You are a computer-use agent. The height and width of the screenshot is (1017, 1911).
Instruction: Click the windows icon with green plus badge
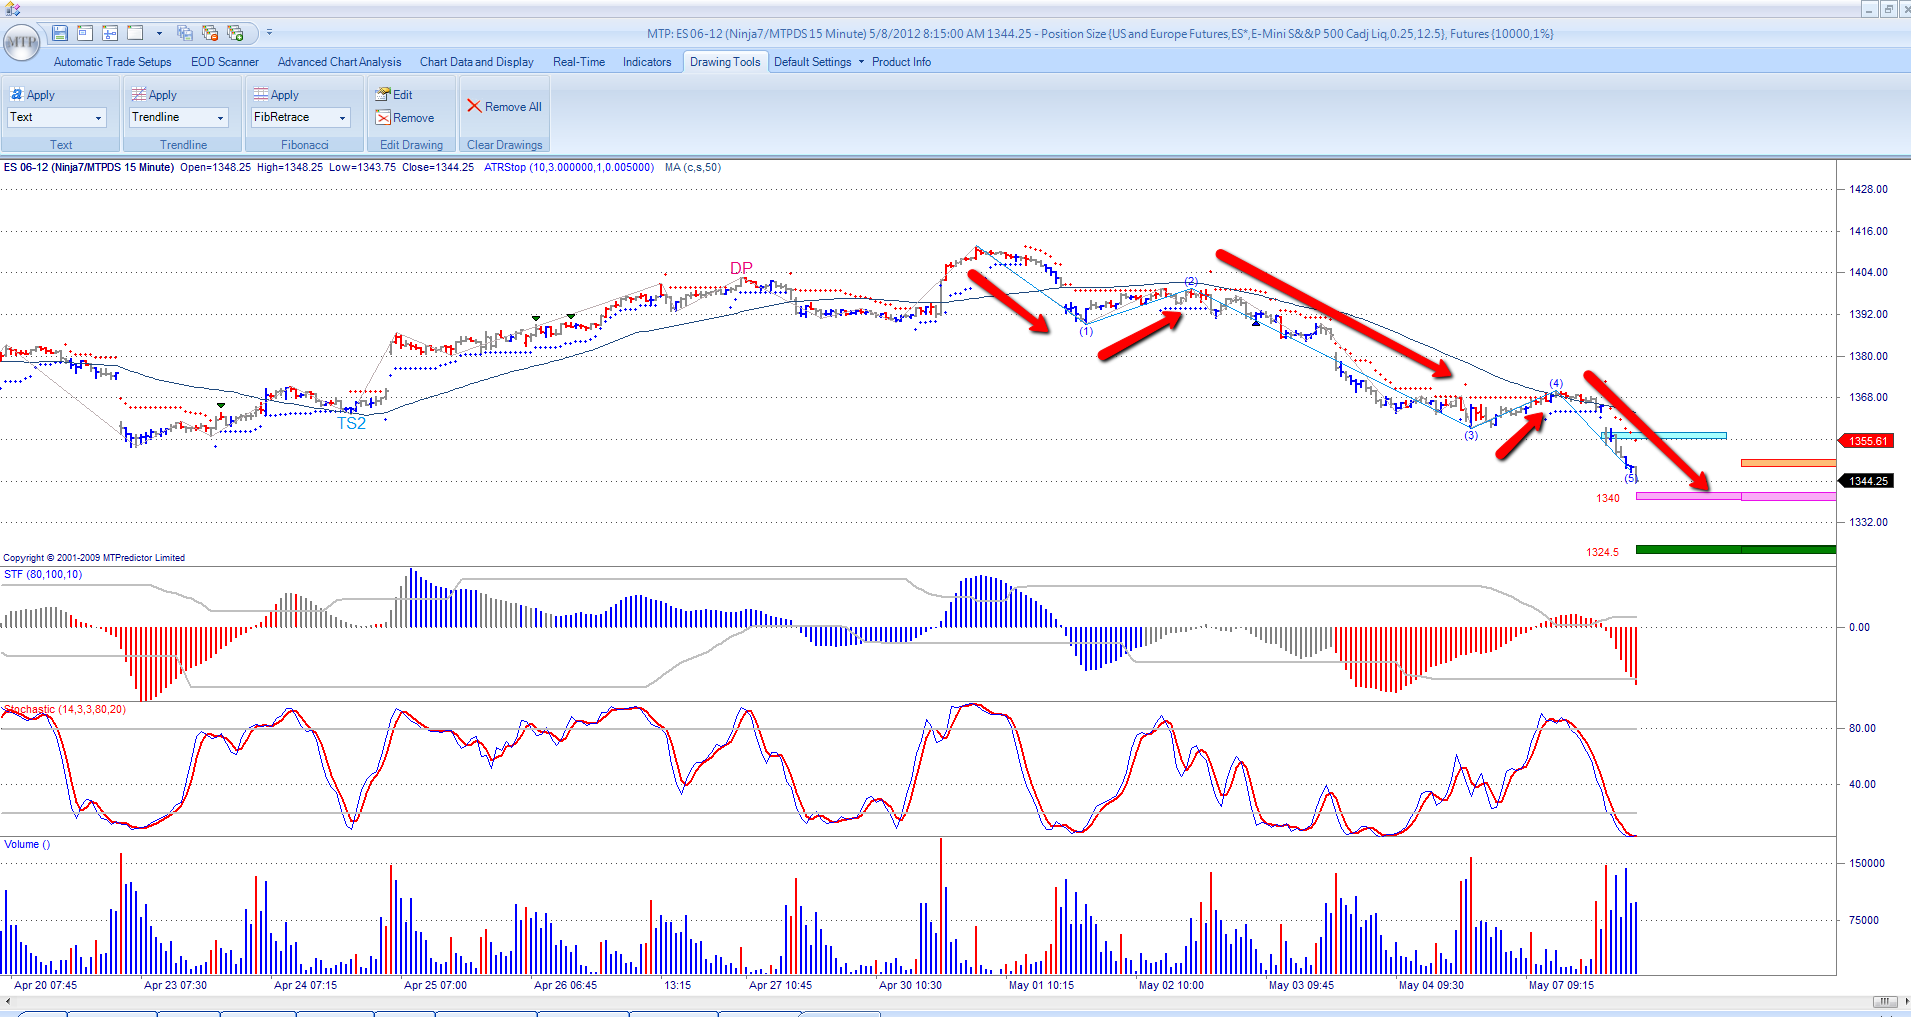pyautogui.click(x=235, y=33)
